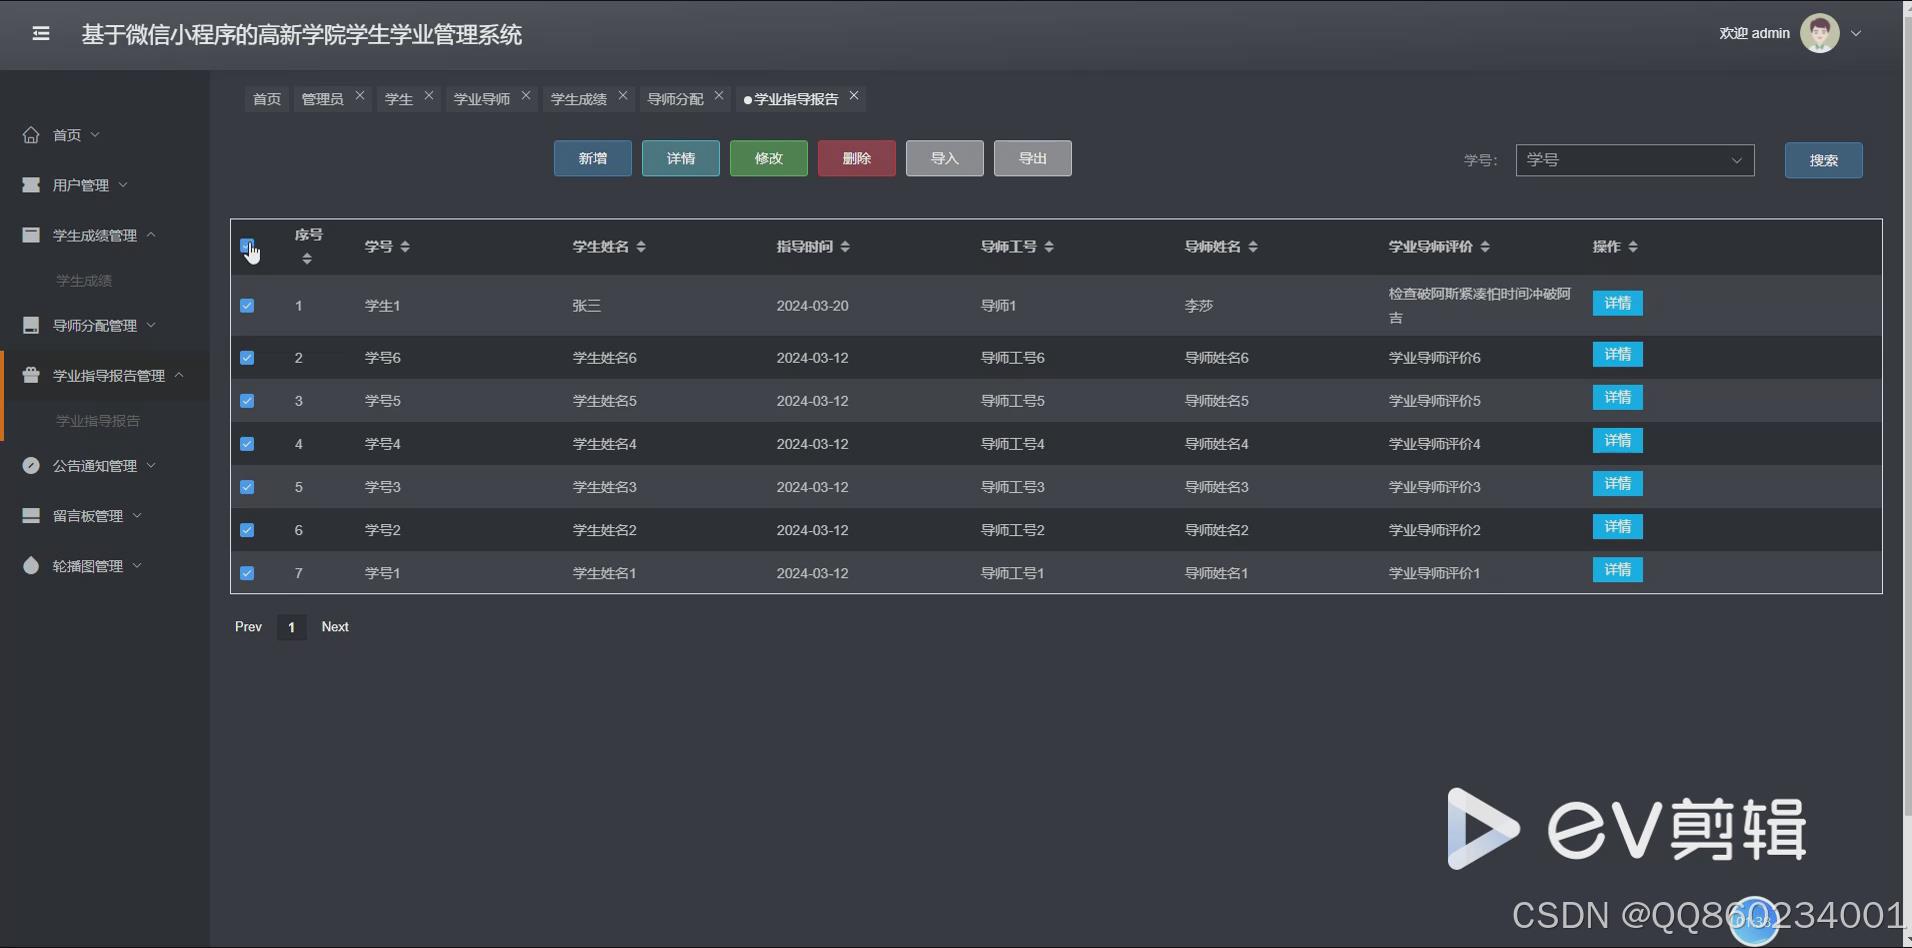Click the toolbar 详情 button
1912x948 pixels.
click(x=681, y=158)
